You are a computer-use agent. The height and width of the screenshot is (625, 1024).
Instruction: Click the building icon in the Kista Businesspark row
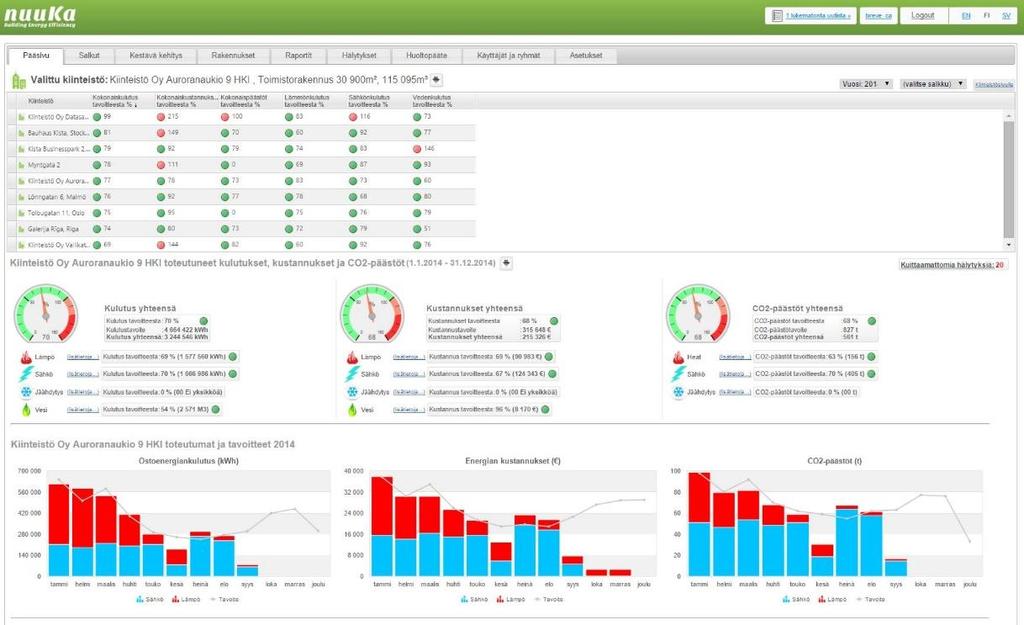[x=22, y=150]
